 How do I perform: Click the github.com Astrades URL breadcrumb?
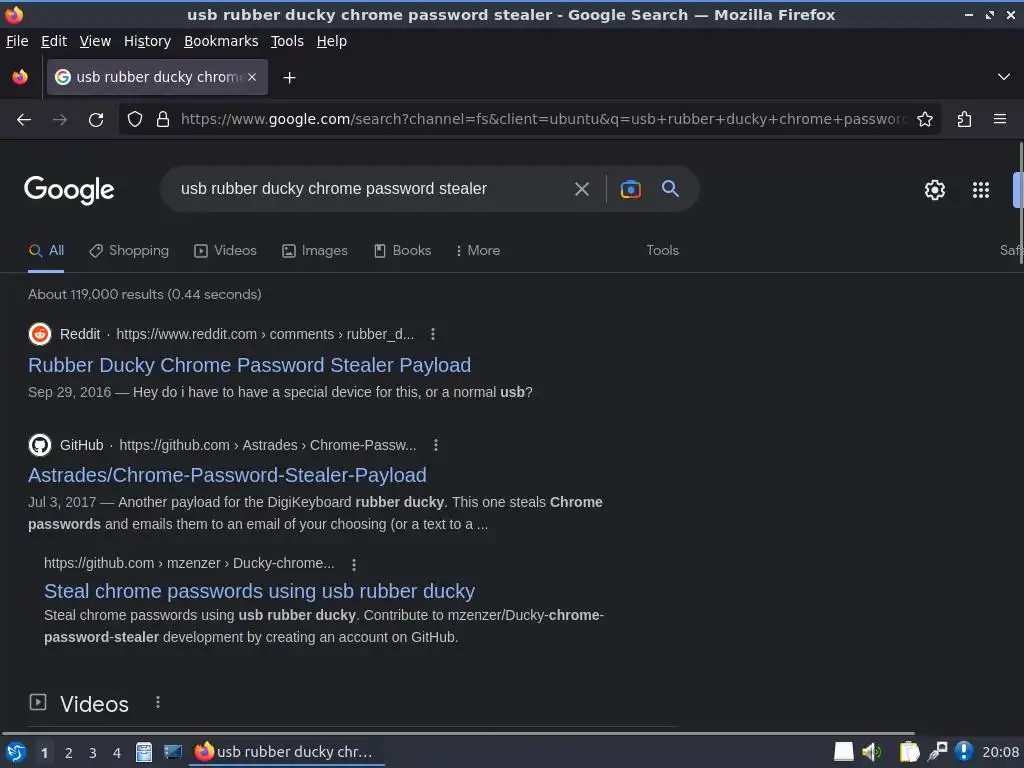tap(268, 445)
